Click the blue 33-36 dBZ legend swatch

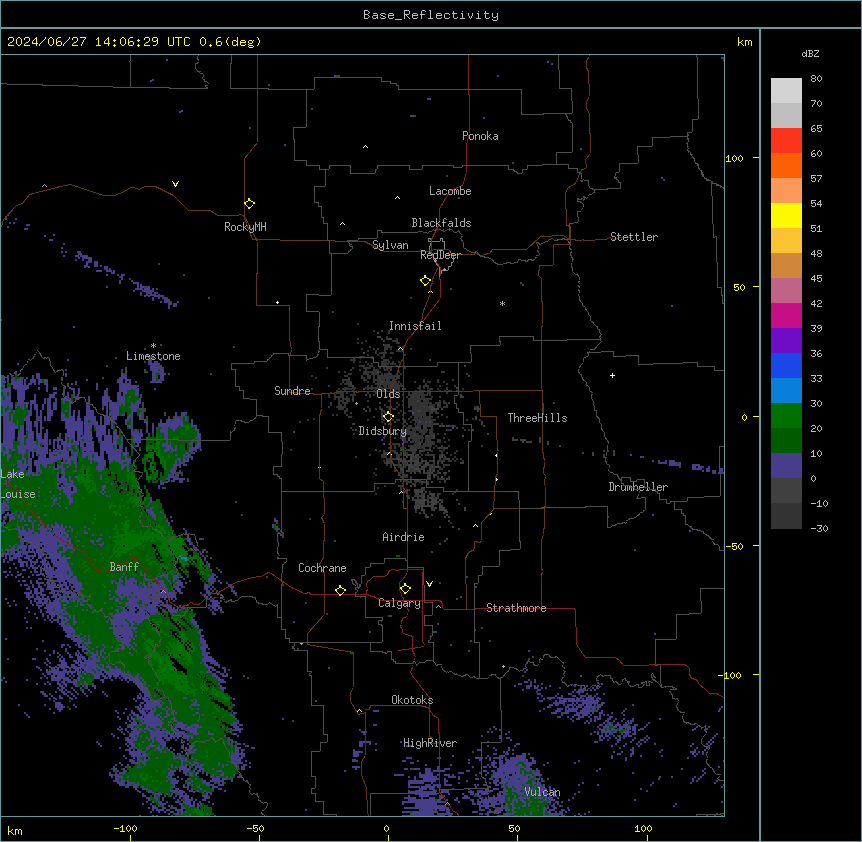pos(786,365)
